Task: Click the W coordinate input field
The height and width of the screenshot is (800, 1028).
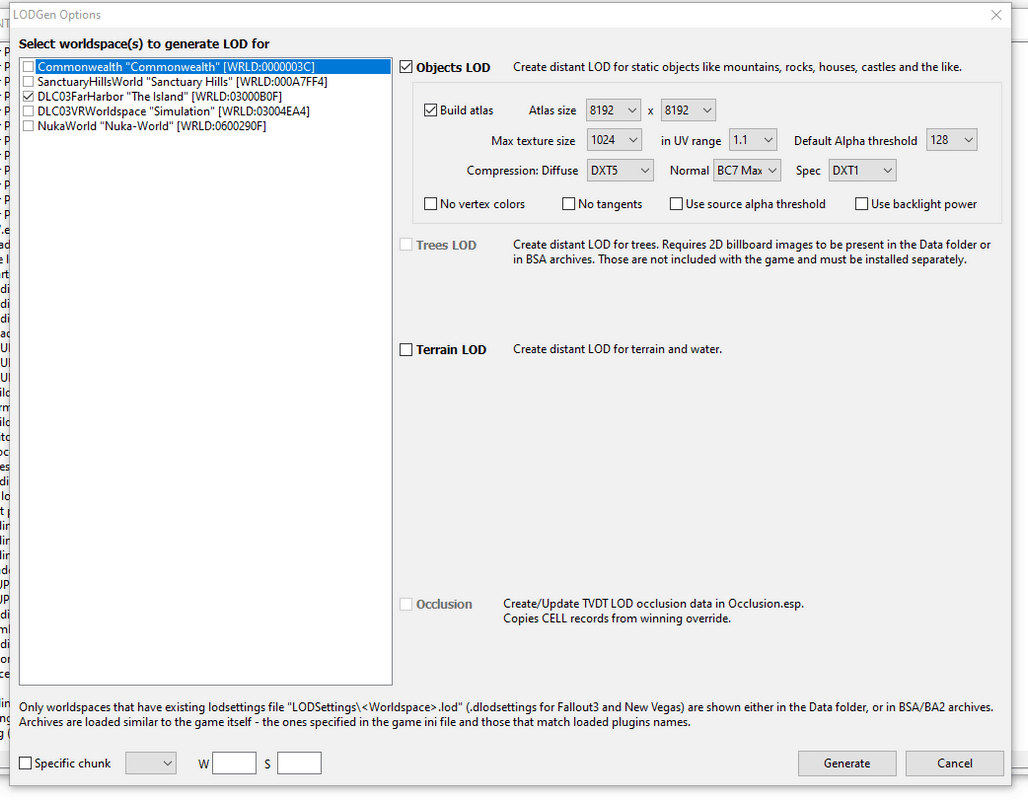Action: tap(234, 764)
